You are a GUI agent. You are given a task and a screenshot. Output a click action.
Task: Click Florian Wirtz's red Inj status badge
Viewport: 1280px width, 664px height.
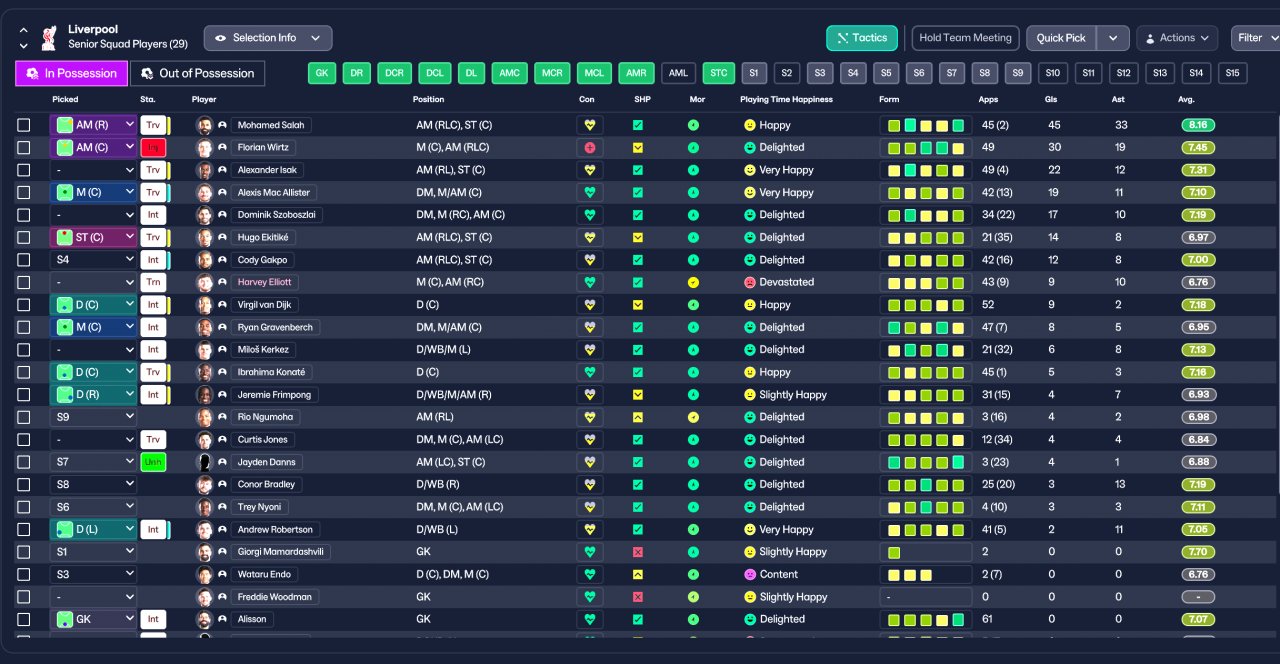[x=152, y=147]
